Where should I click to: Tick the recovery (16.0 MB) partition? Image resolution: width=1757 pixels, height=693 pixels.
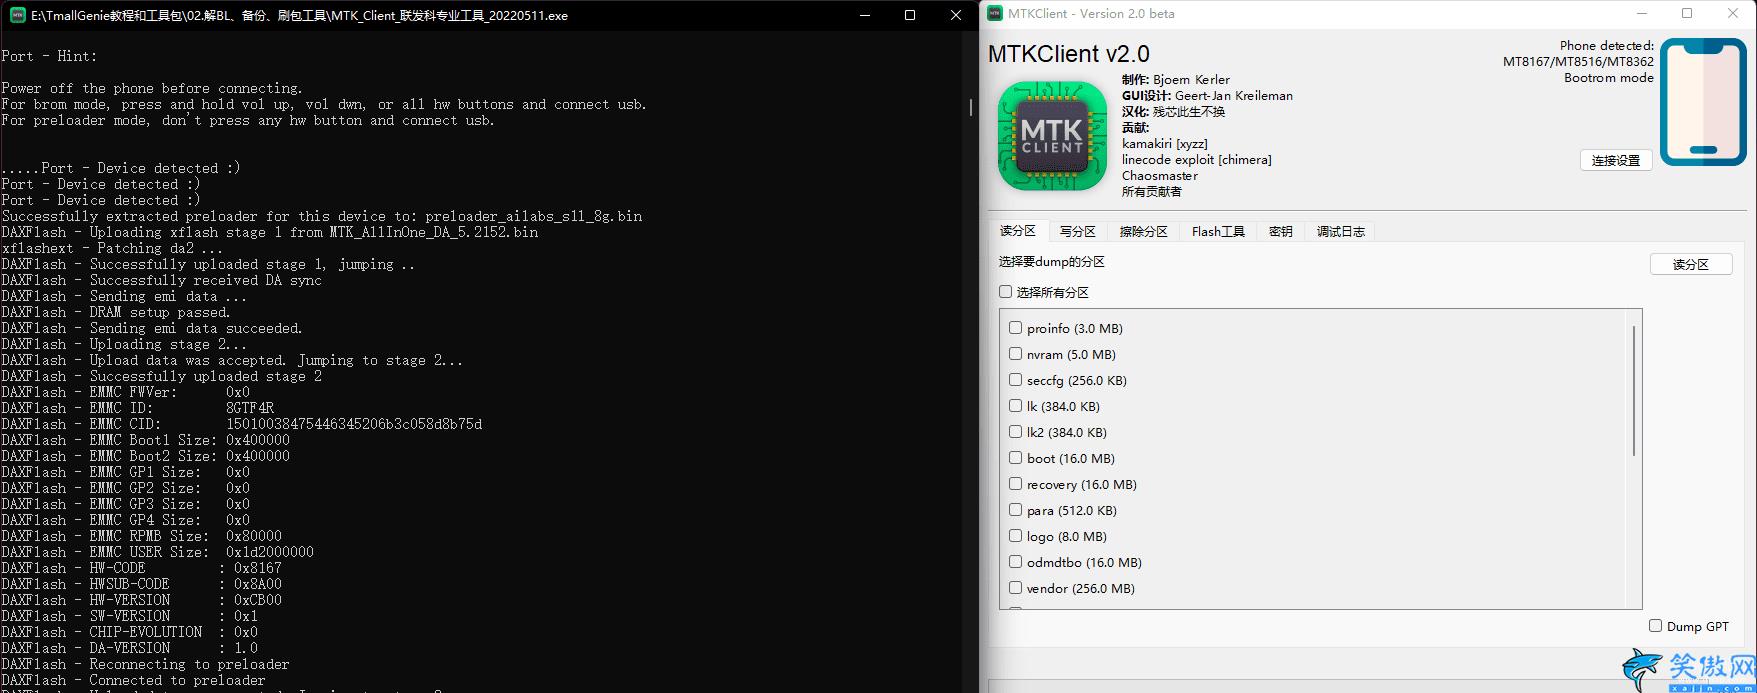tap(1016, 484)
